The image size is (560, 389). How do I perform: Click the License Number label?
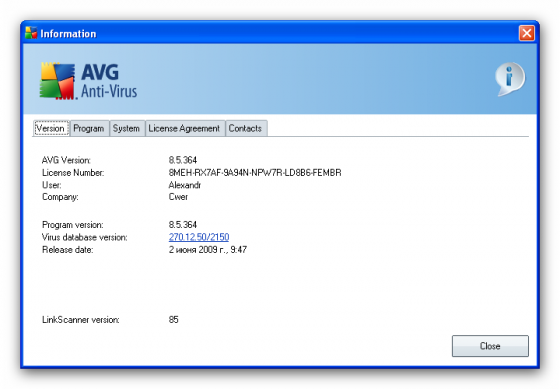[x=73, y=173]
